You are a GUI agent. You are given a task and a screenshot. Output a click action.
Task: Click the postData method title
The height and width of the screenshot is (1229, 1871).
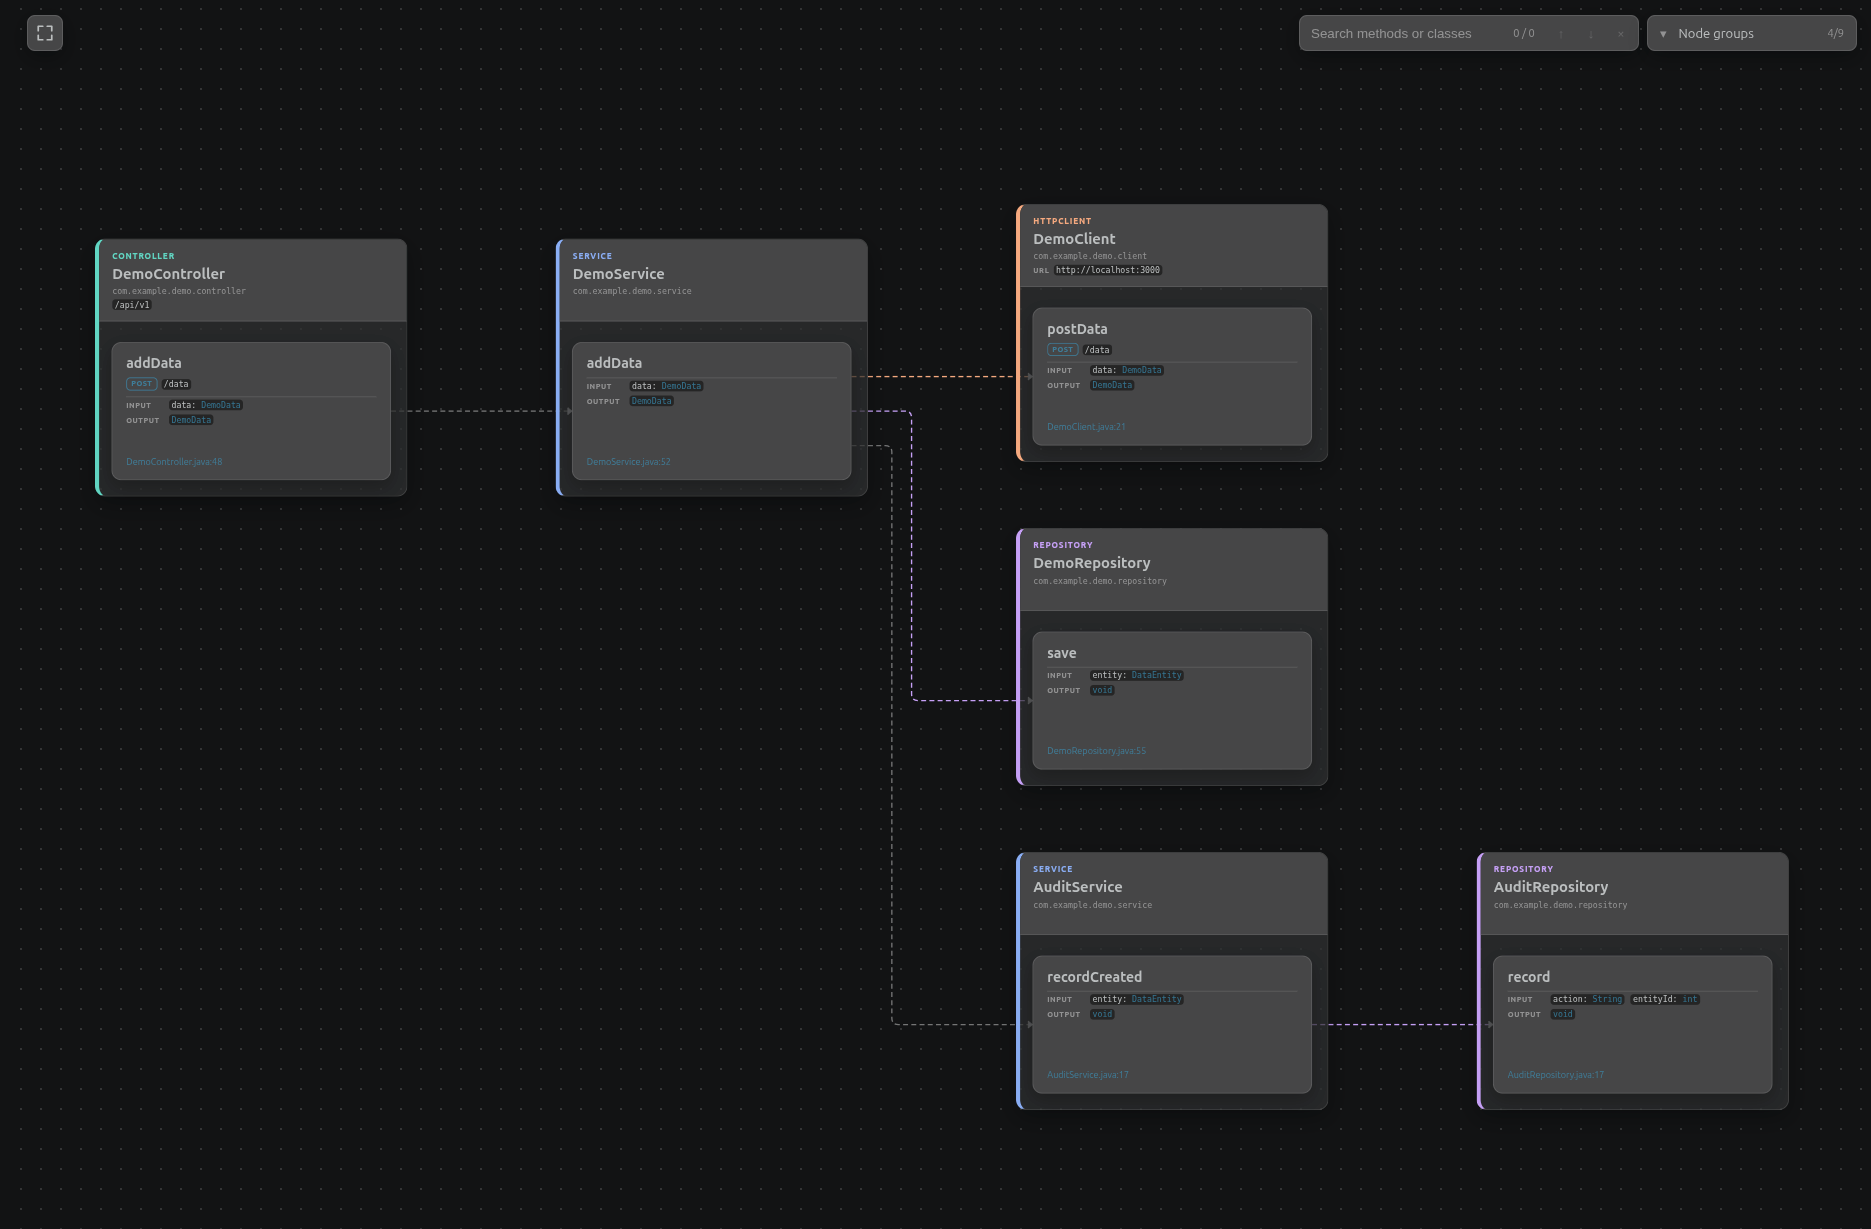pos(1077,329)
